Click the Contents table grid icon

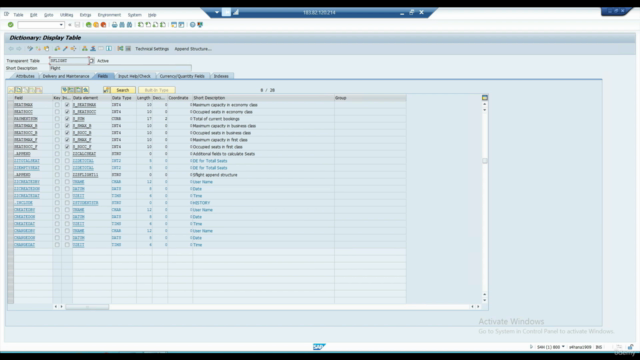pyautogui.click(x=128, y=49)
